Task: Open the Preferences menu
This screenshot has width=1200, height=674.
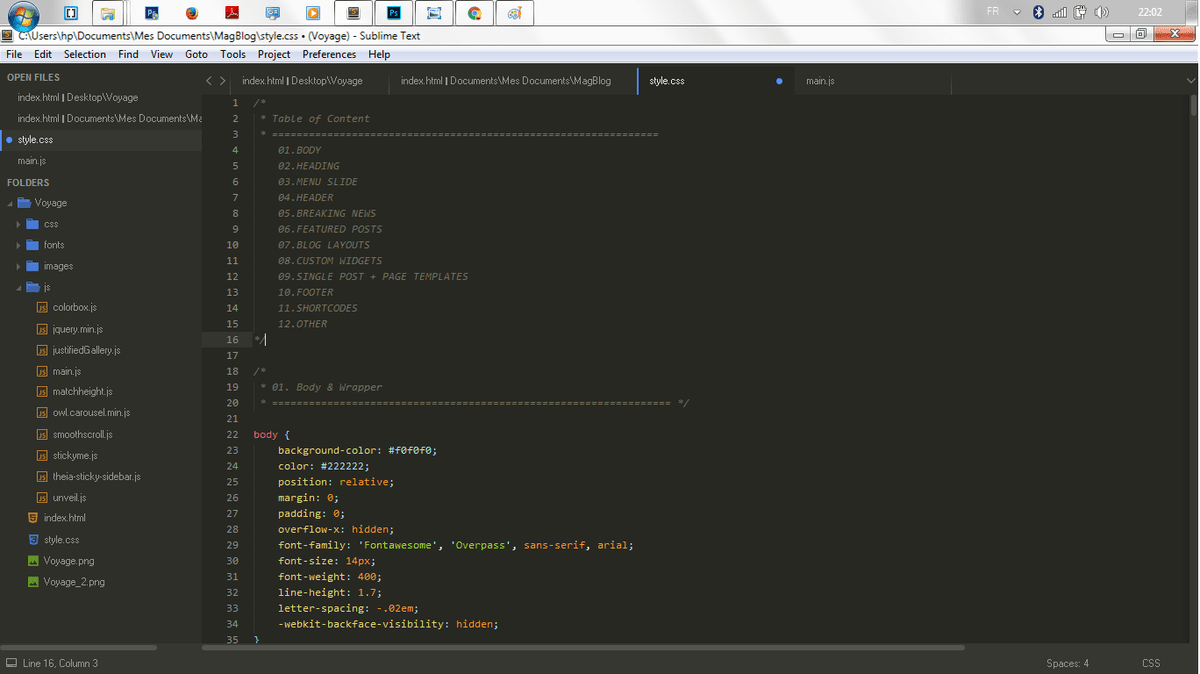Action: 329,54
